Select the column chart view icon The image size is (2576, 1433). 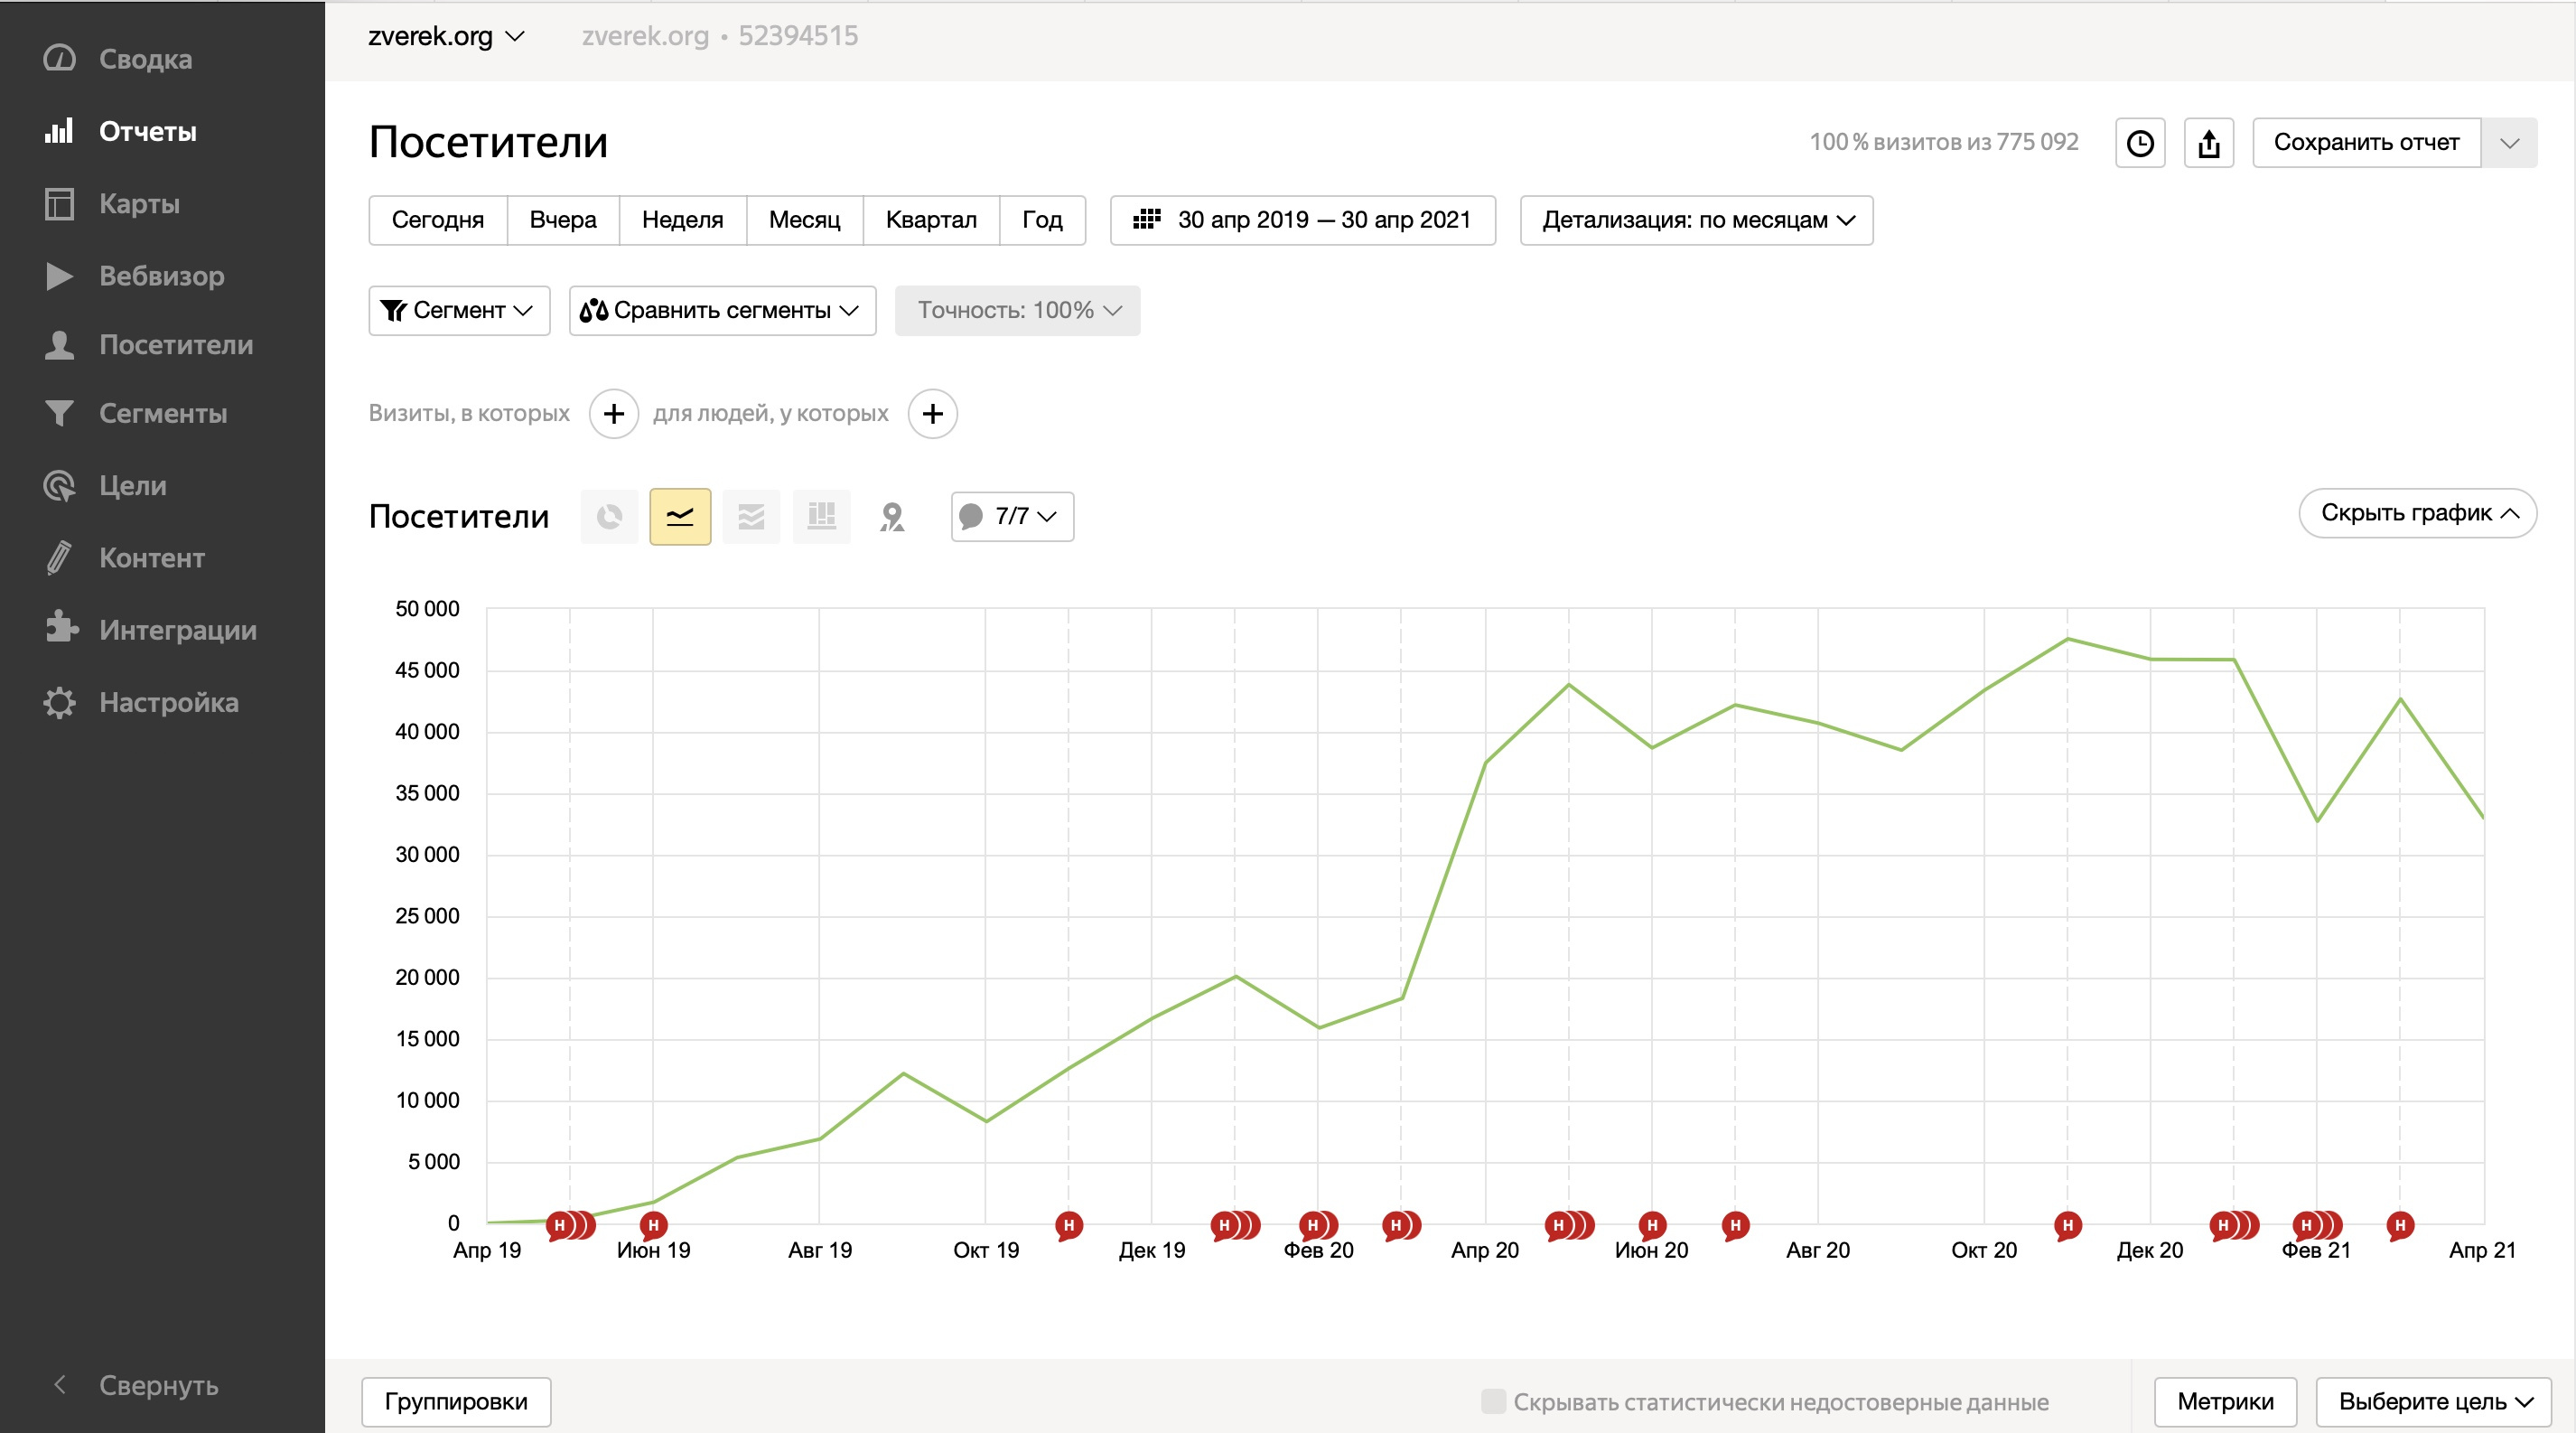coord(821,516)
